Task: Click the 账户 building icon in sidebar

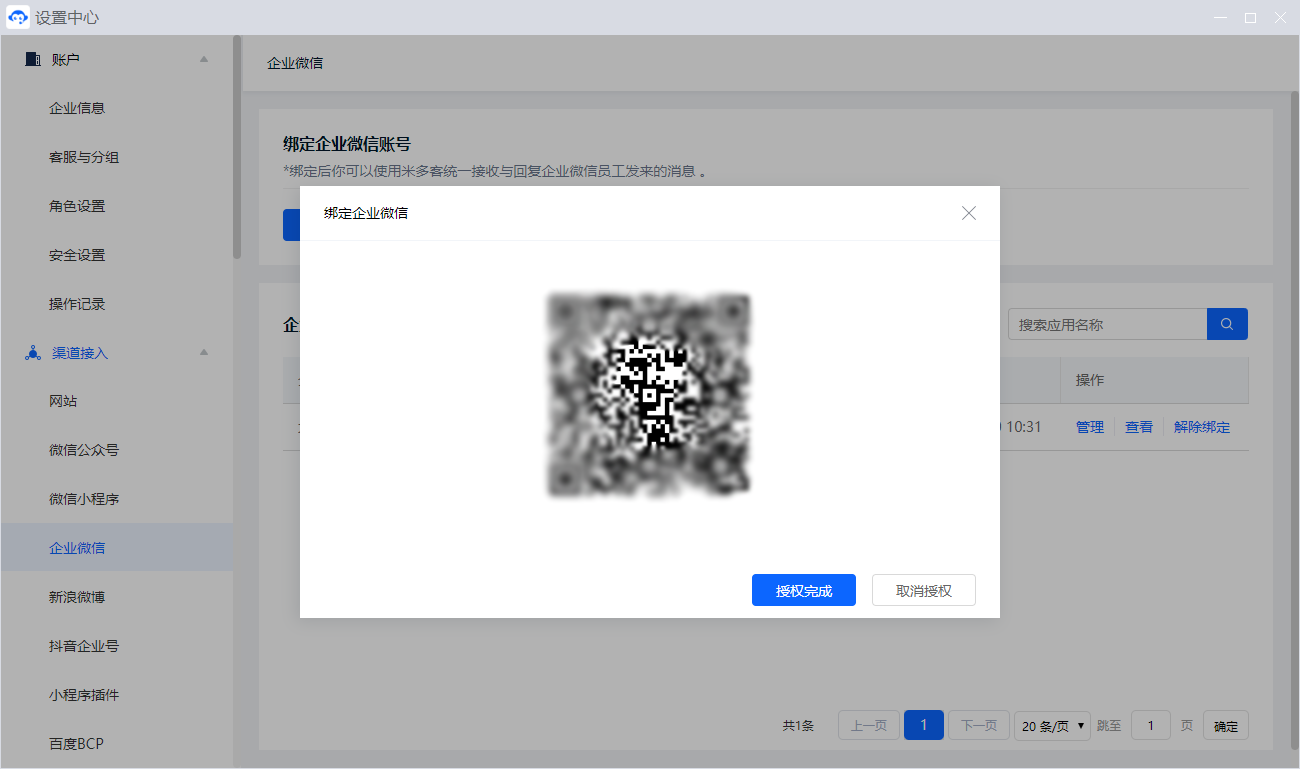Action: point(33,59)
